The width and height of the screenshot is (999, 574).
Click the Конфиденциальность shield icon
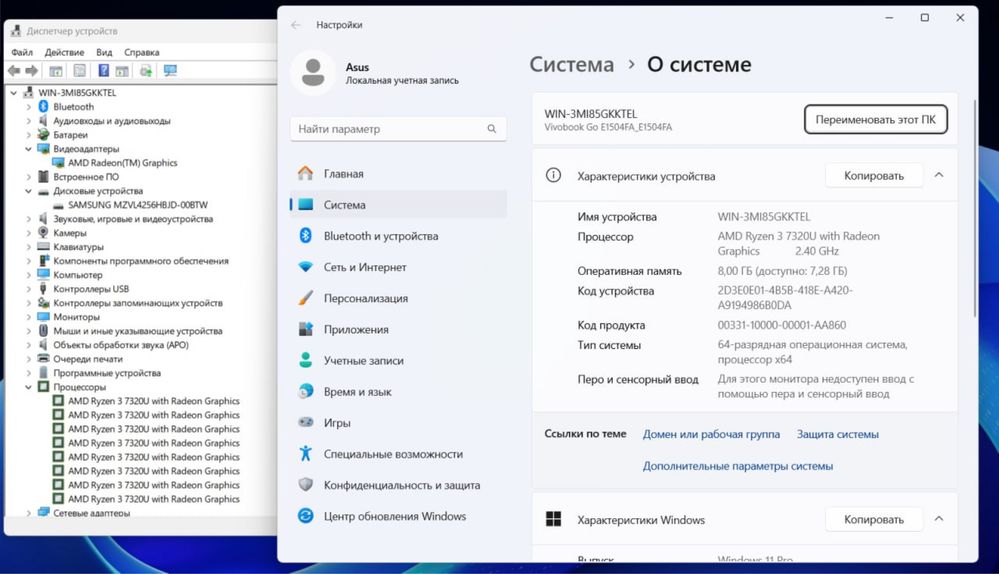[306, 485]
